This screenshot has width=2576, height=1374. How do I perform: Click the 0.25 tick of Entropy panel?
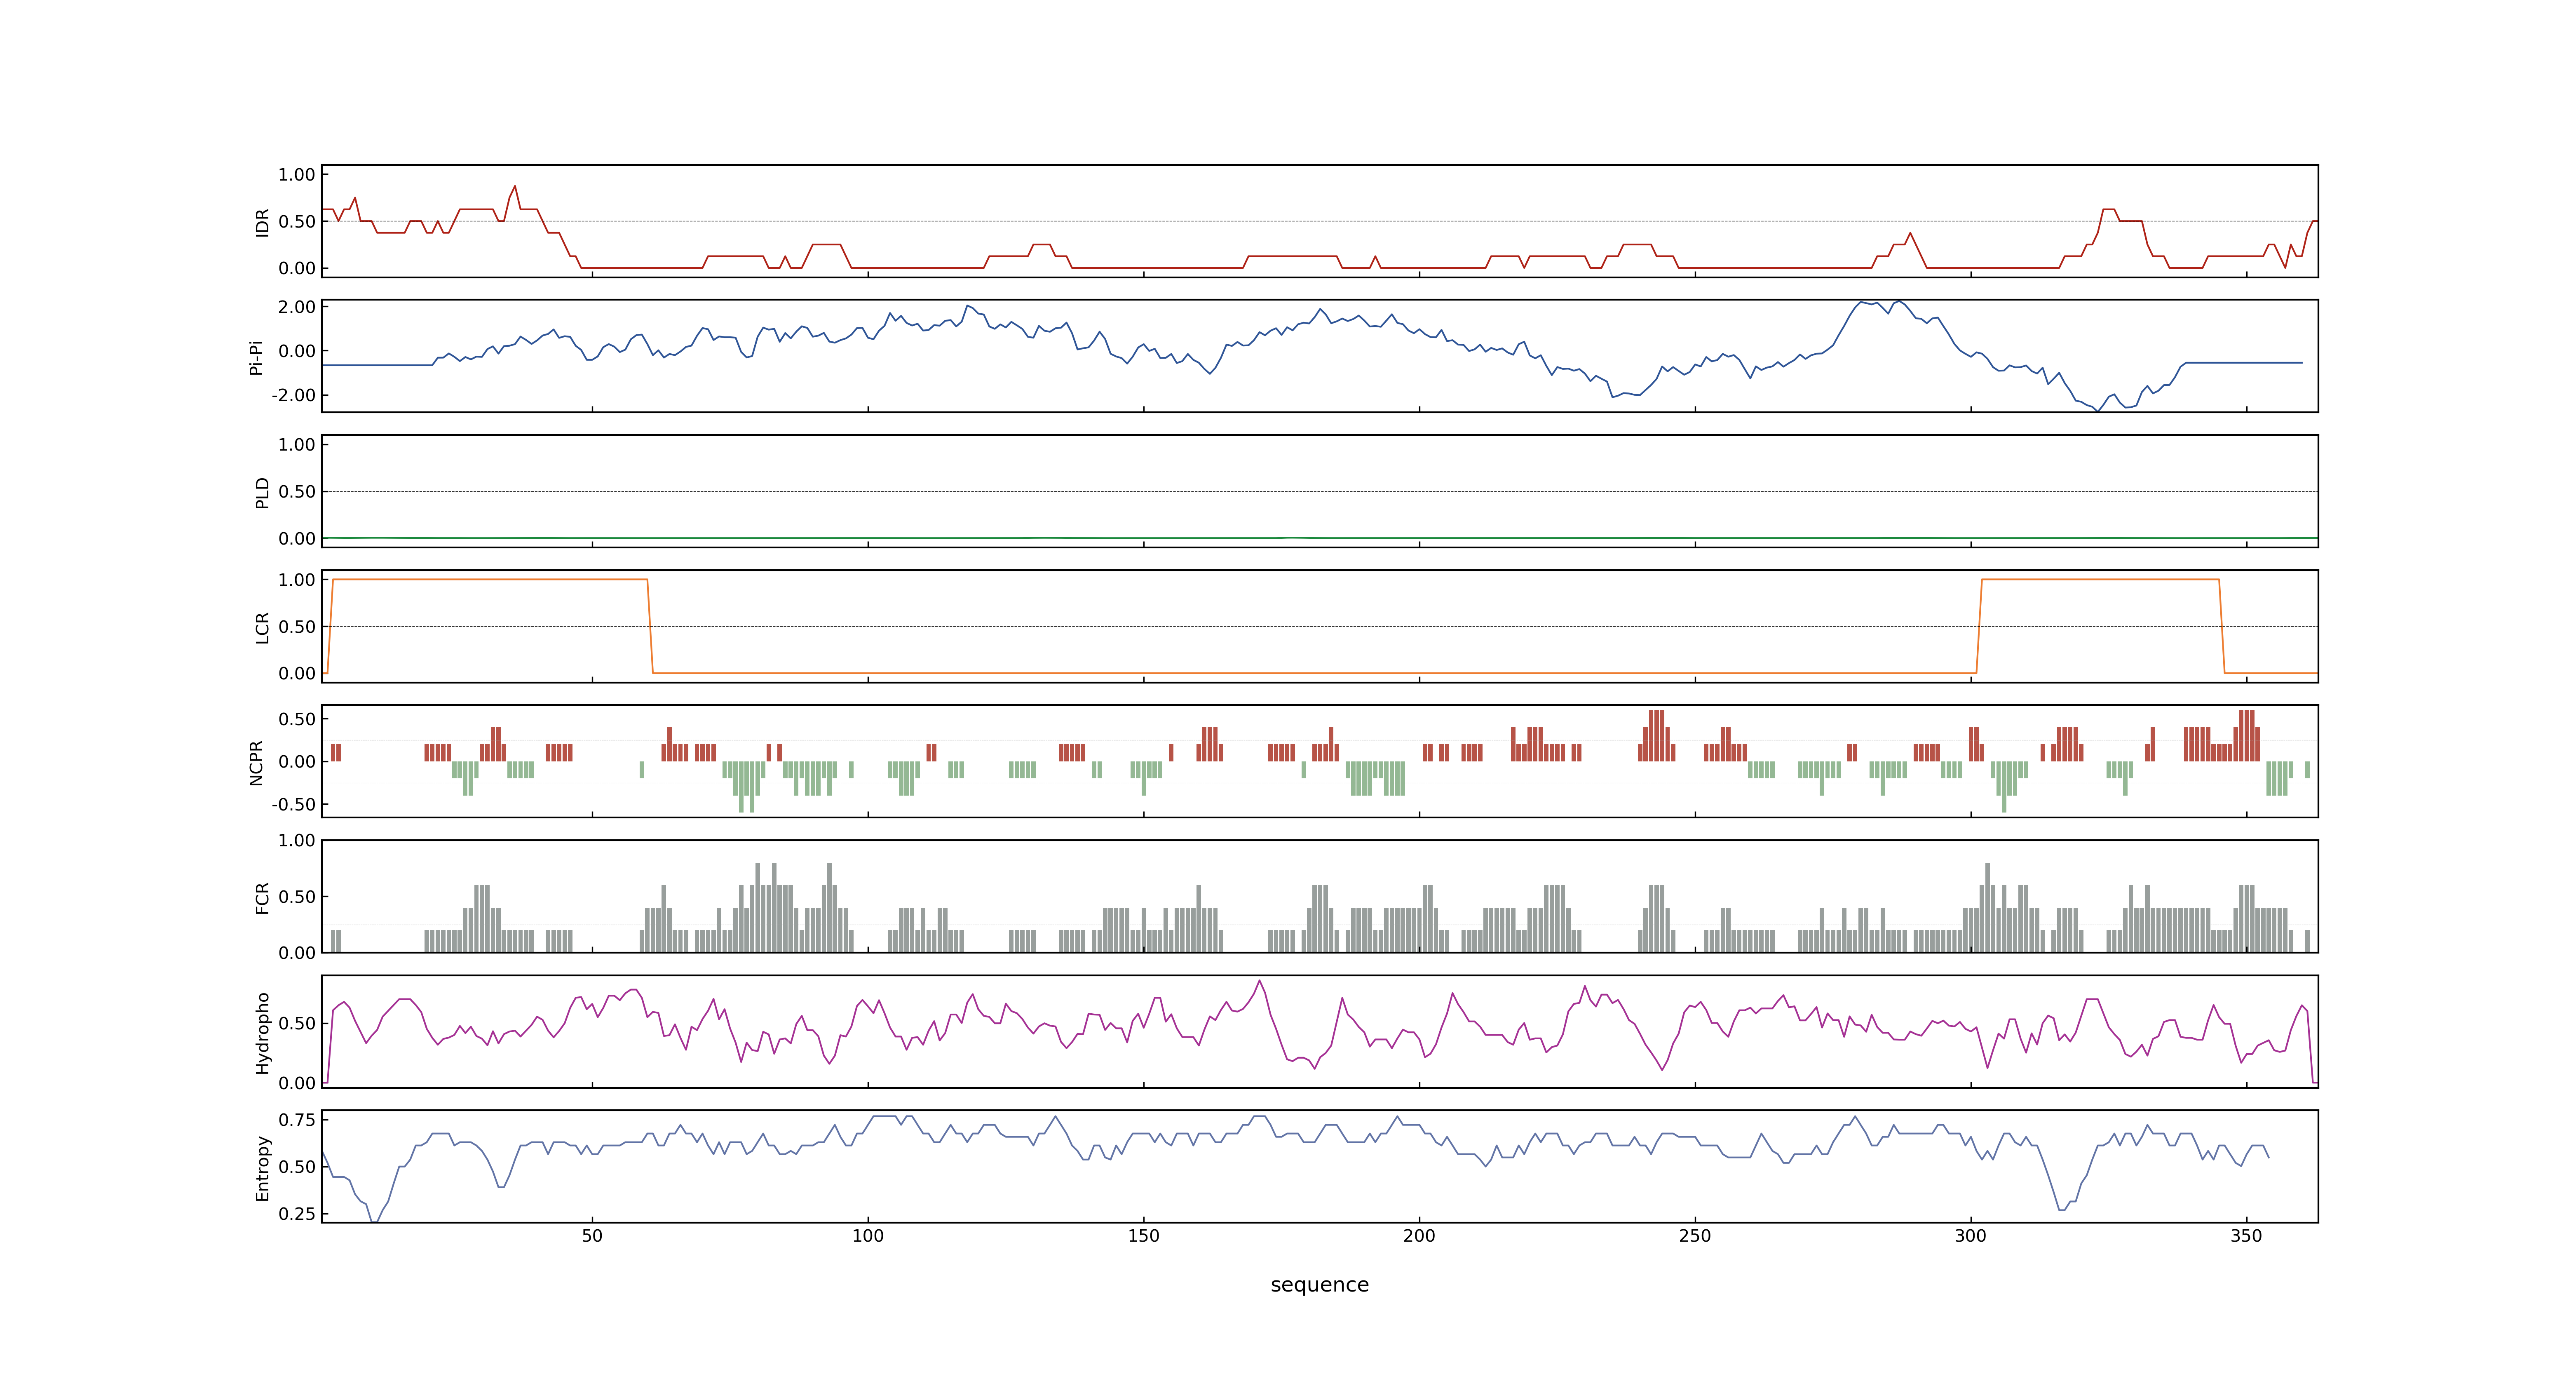point(297,1214)
